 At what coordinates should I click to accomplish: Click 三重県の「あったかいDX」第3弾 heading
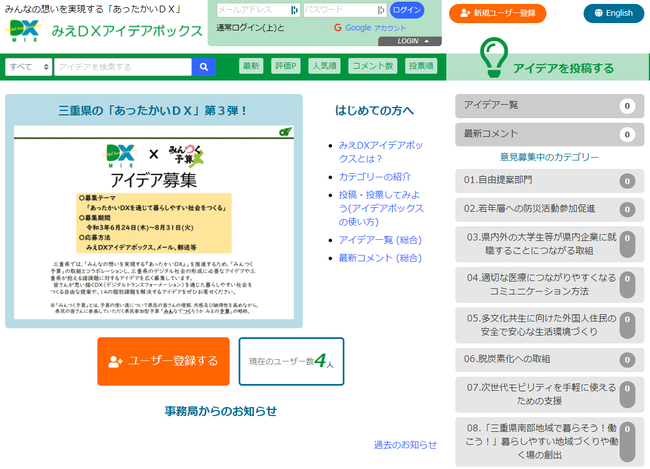[152, 111]
